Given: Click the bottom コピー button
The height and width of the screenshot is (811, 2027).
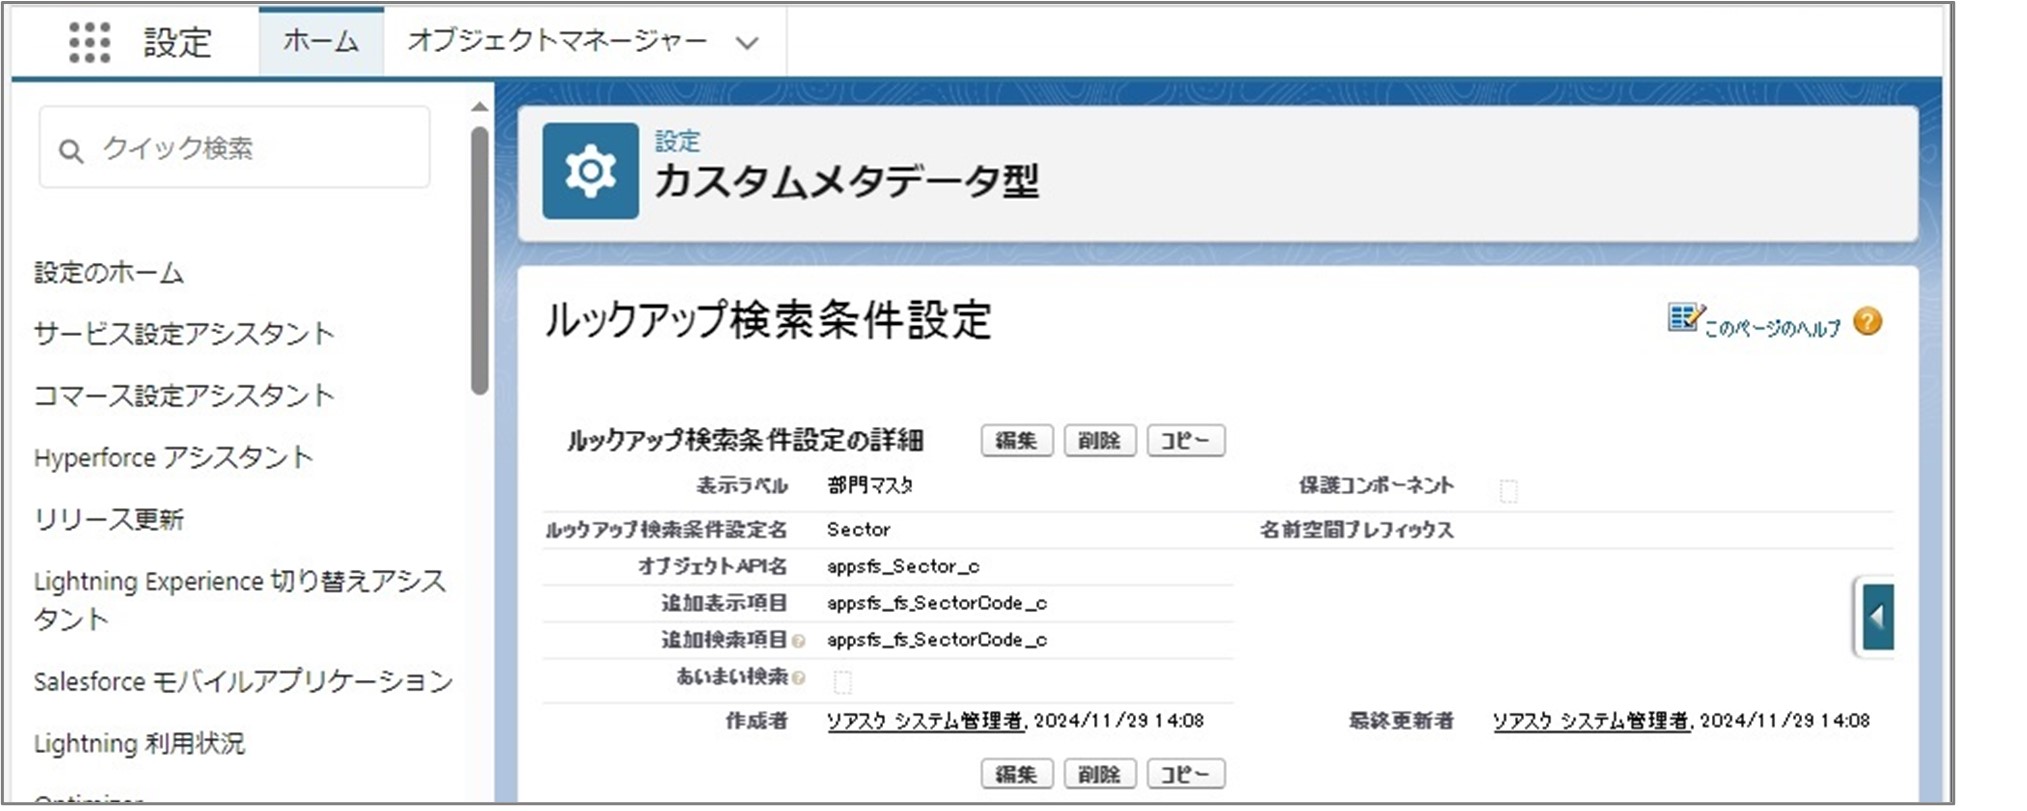Looking at the screenshot, I should pyautogui.click(x=1185, y=774).
